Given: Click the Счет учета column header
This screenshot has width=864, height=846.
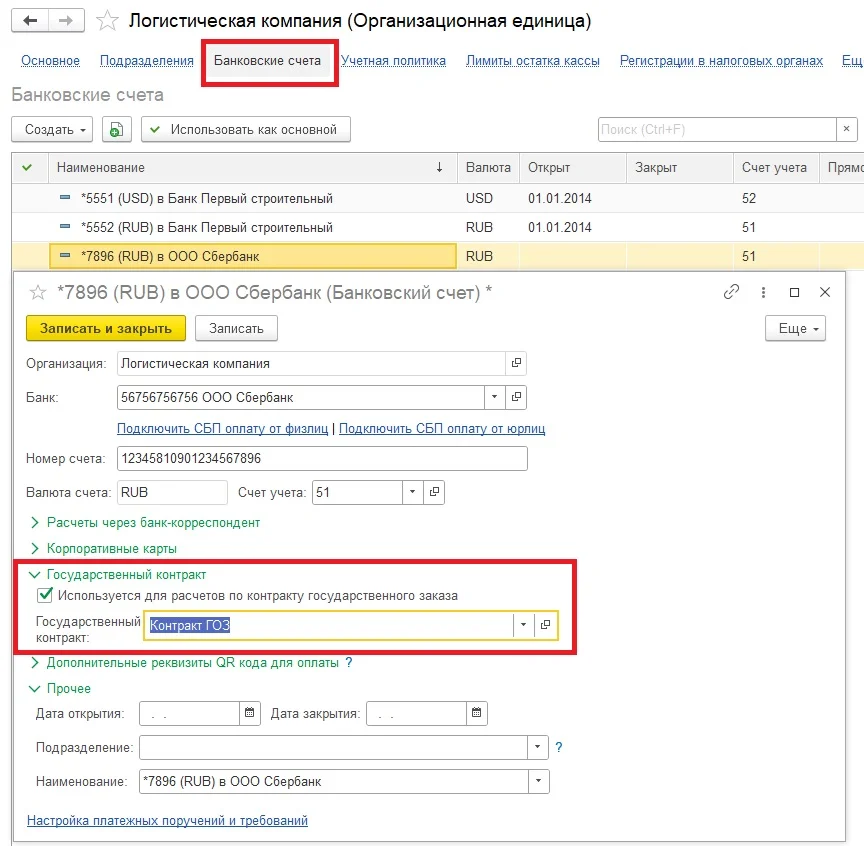Looking at the screenshot, I should [x=776, y=168].
